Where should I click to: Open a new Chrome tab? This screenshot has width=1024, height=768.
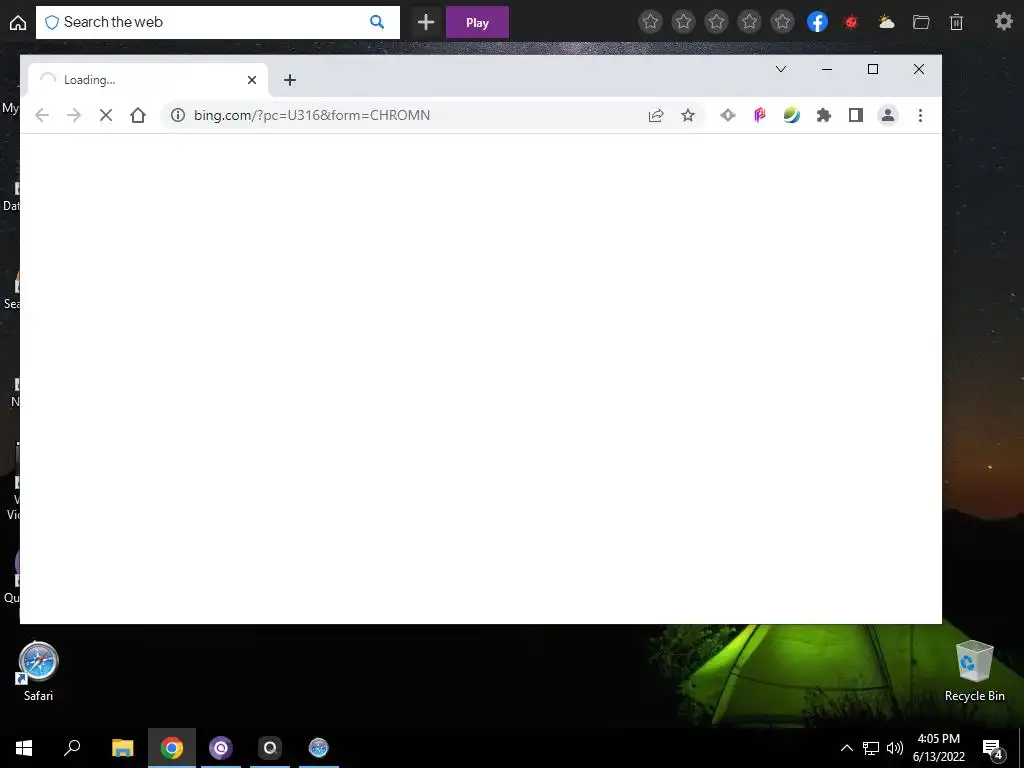pos(290,80)
